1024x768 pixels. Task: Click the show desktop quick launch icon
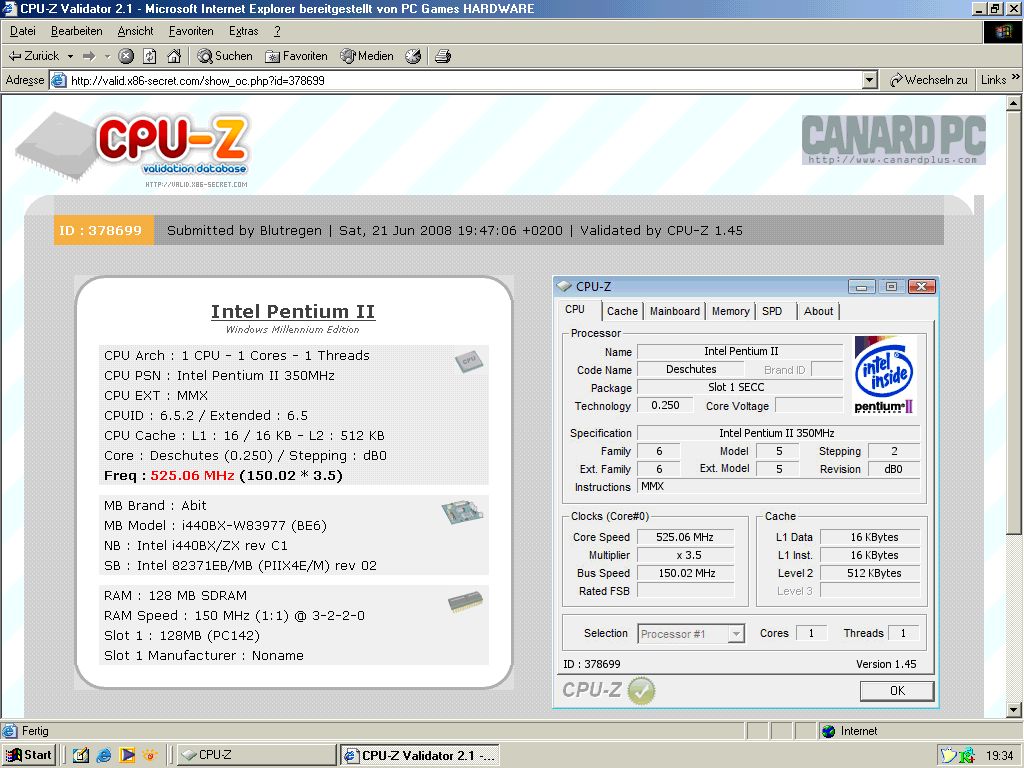pyautogui.click(x=80, y=755)
